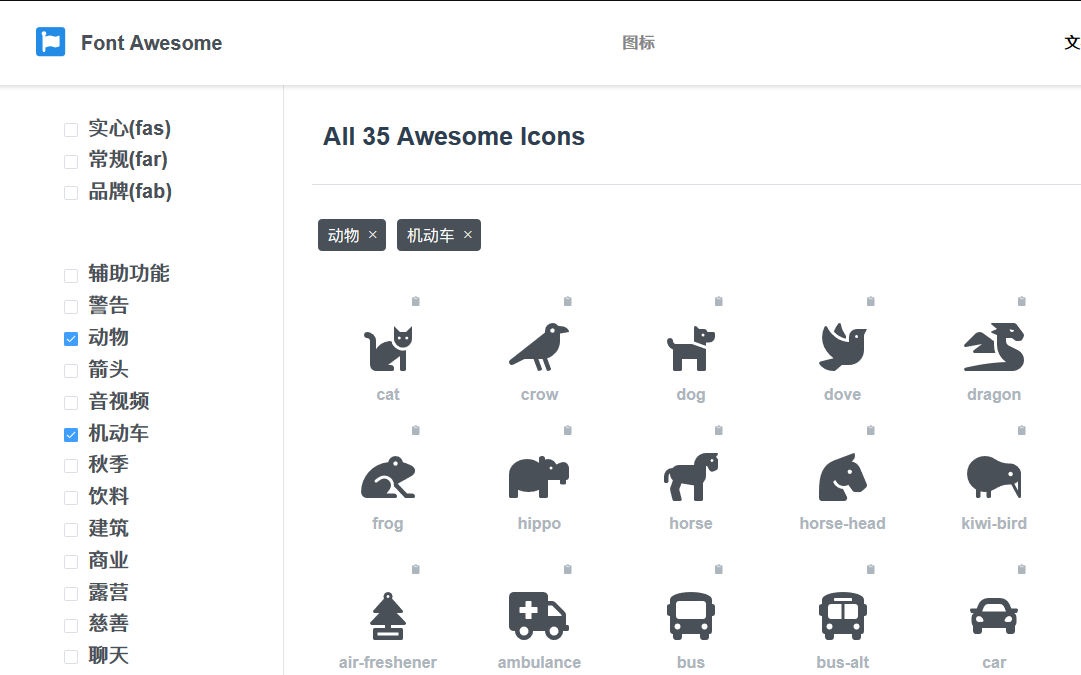Screen dimensions: 1081x675
Task: Uncheck the 机动车 category checkbox
Action: click(71, 435)
